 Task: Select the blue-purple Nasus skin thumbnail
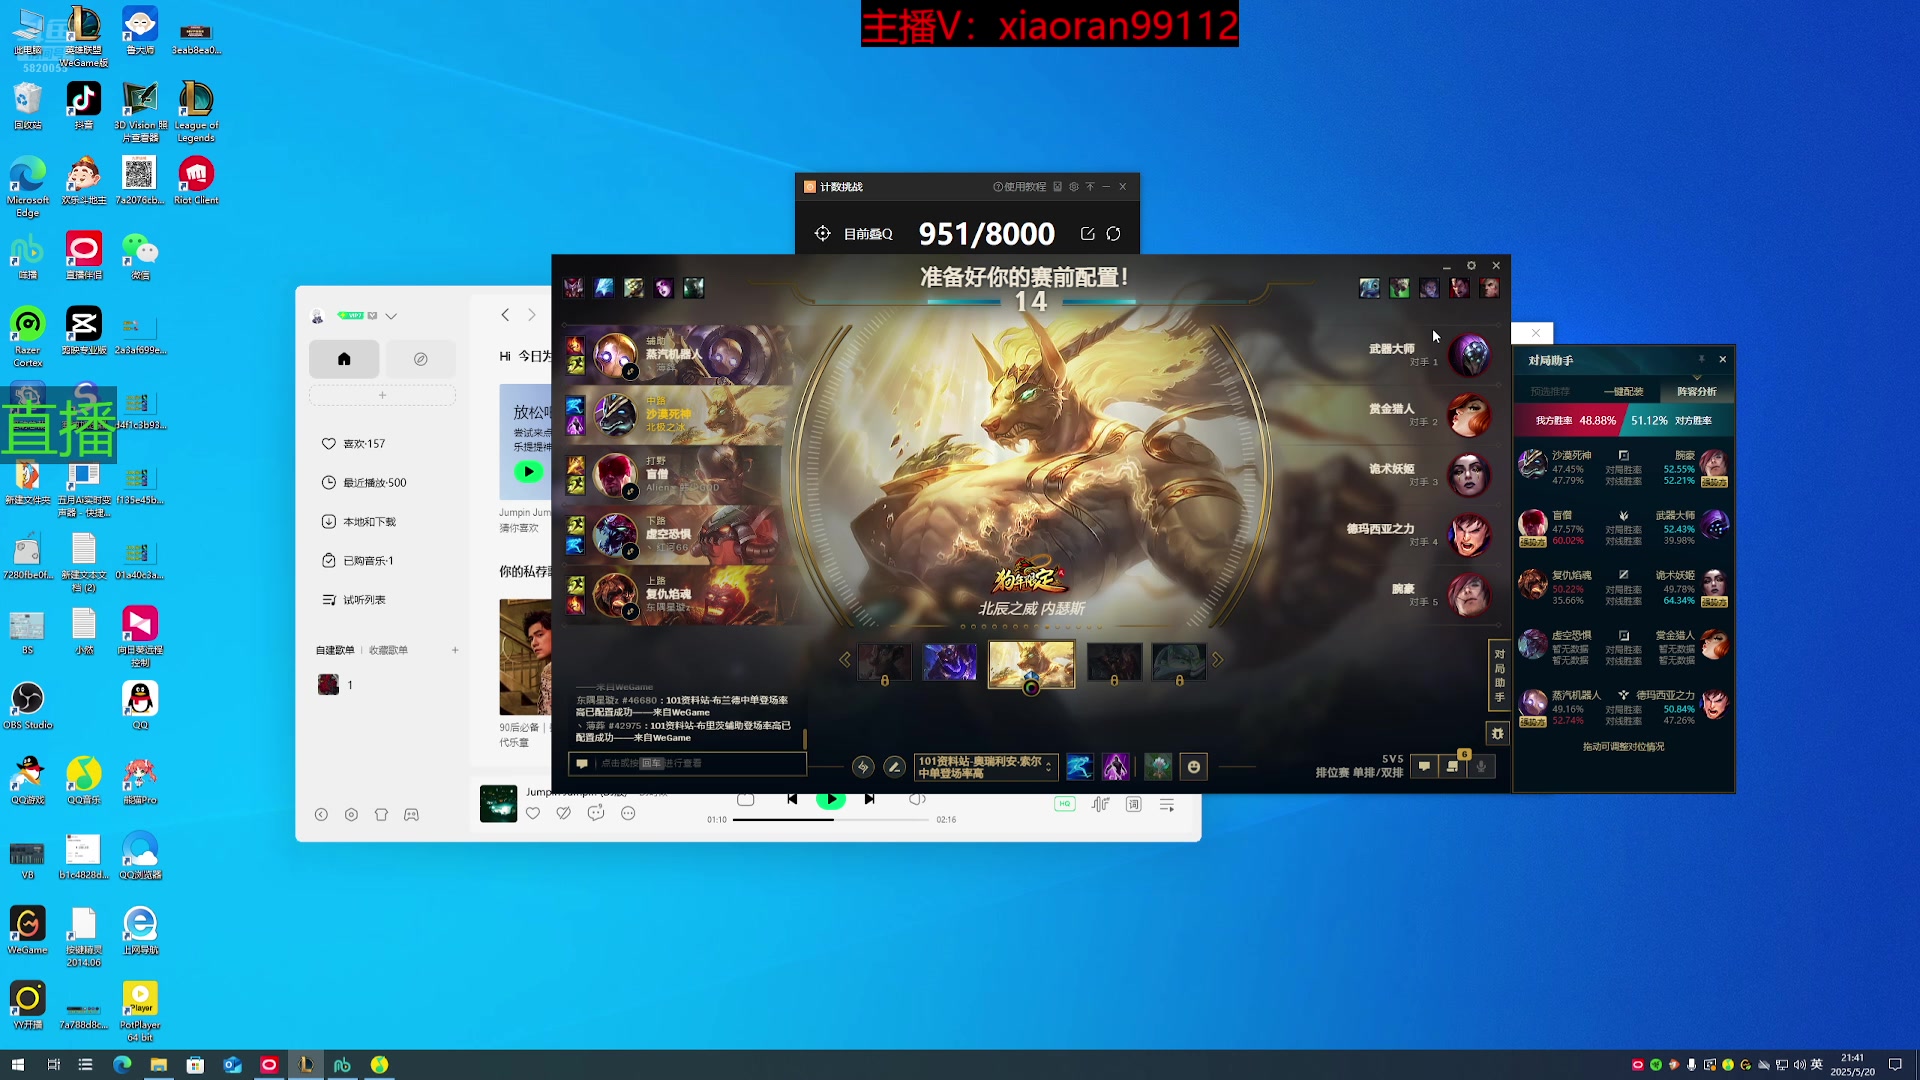pos(949,662)
